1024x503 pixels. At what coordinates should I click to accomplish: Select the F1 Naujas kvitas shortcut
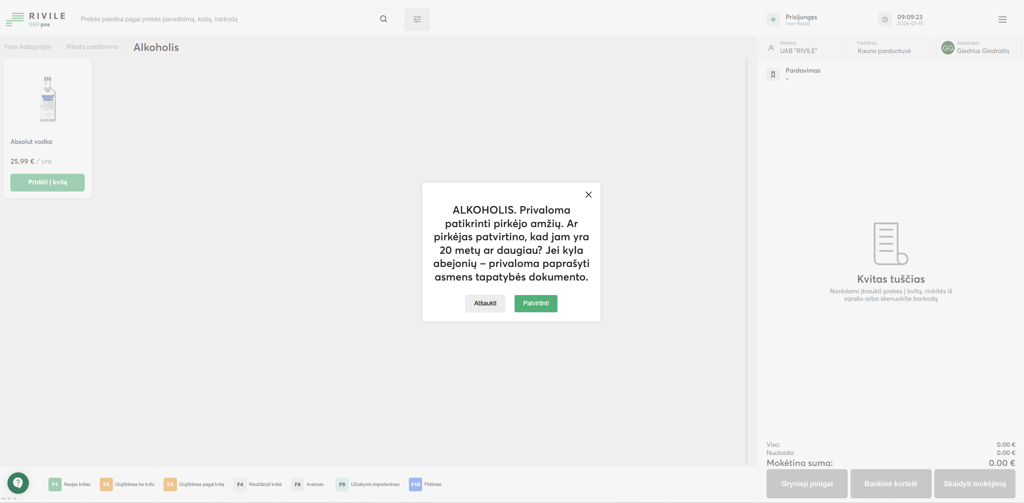coord(69,484)
